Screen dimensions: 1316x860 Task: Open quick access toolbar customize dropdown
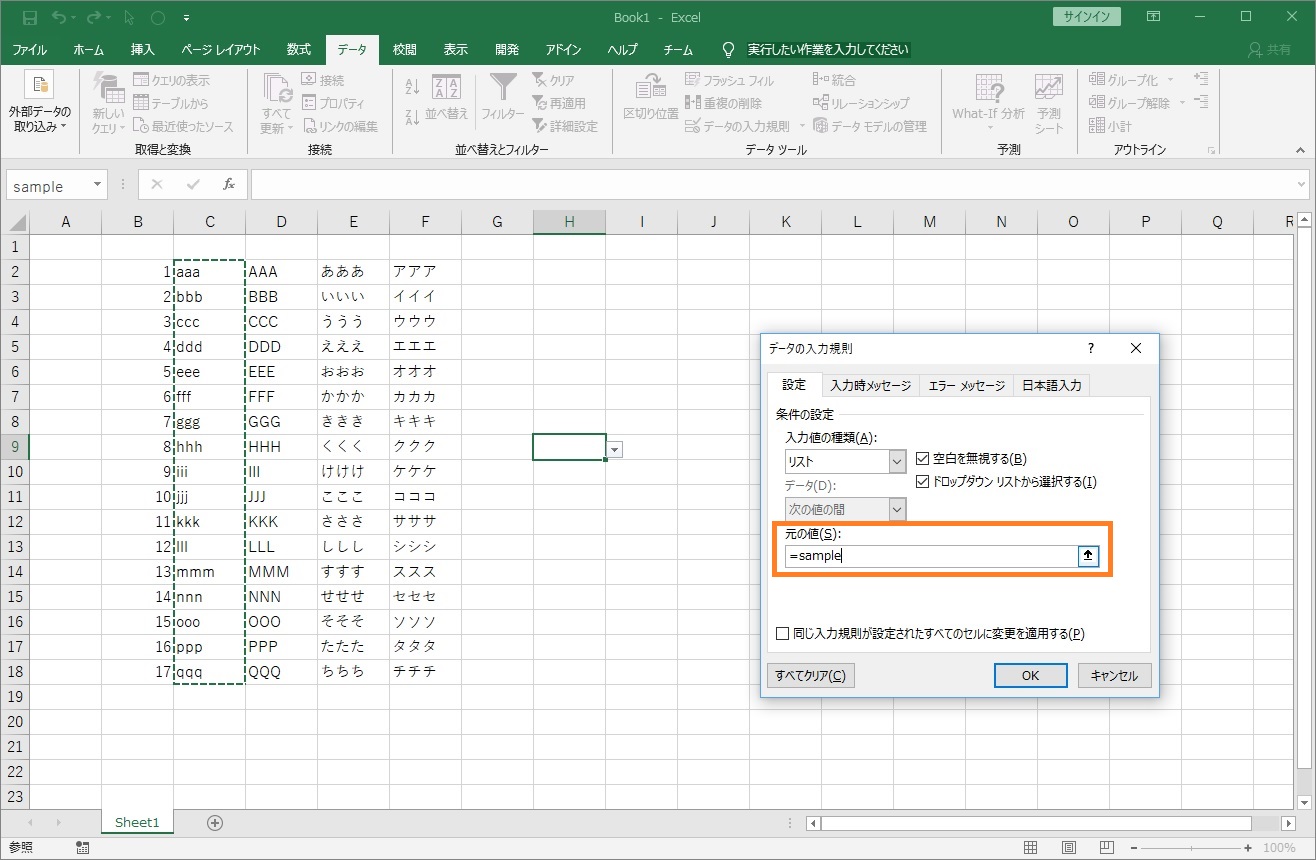[188, 18]
